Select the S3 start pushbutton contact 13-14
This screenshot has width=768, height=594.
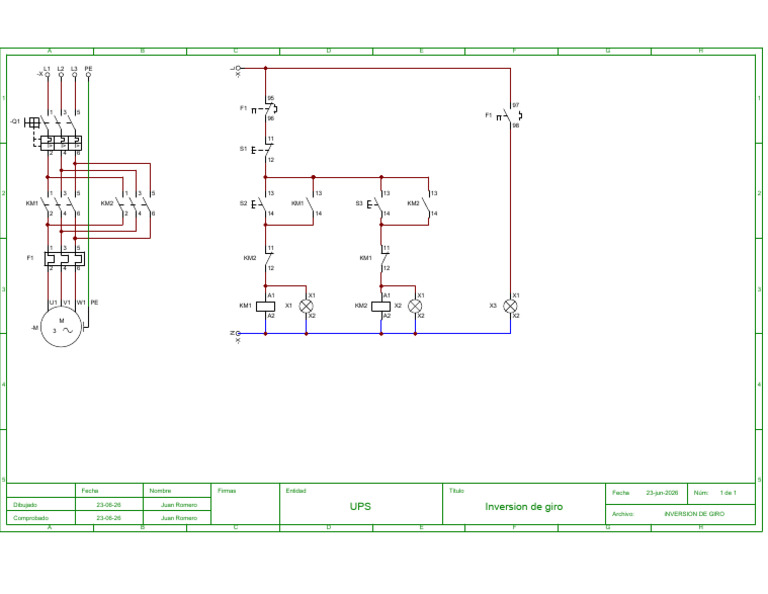[x=379, y=203]
